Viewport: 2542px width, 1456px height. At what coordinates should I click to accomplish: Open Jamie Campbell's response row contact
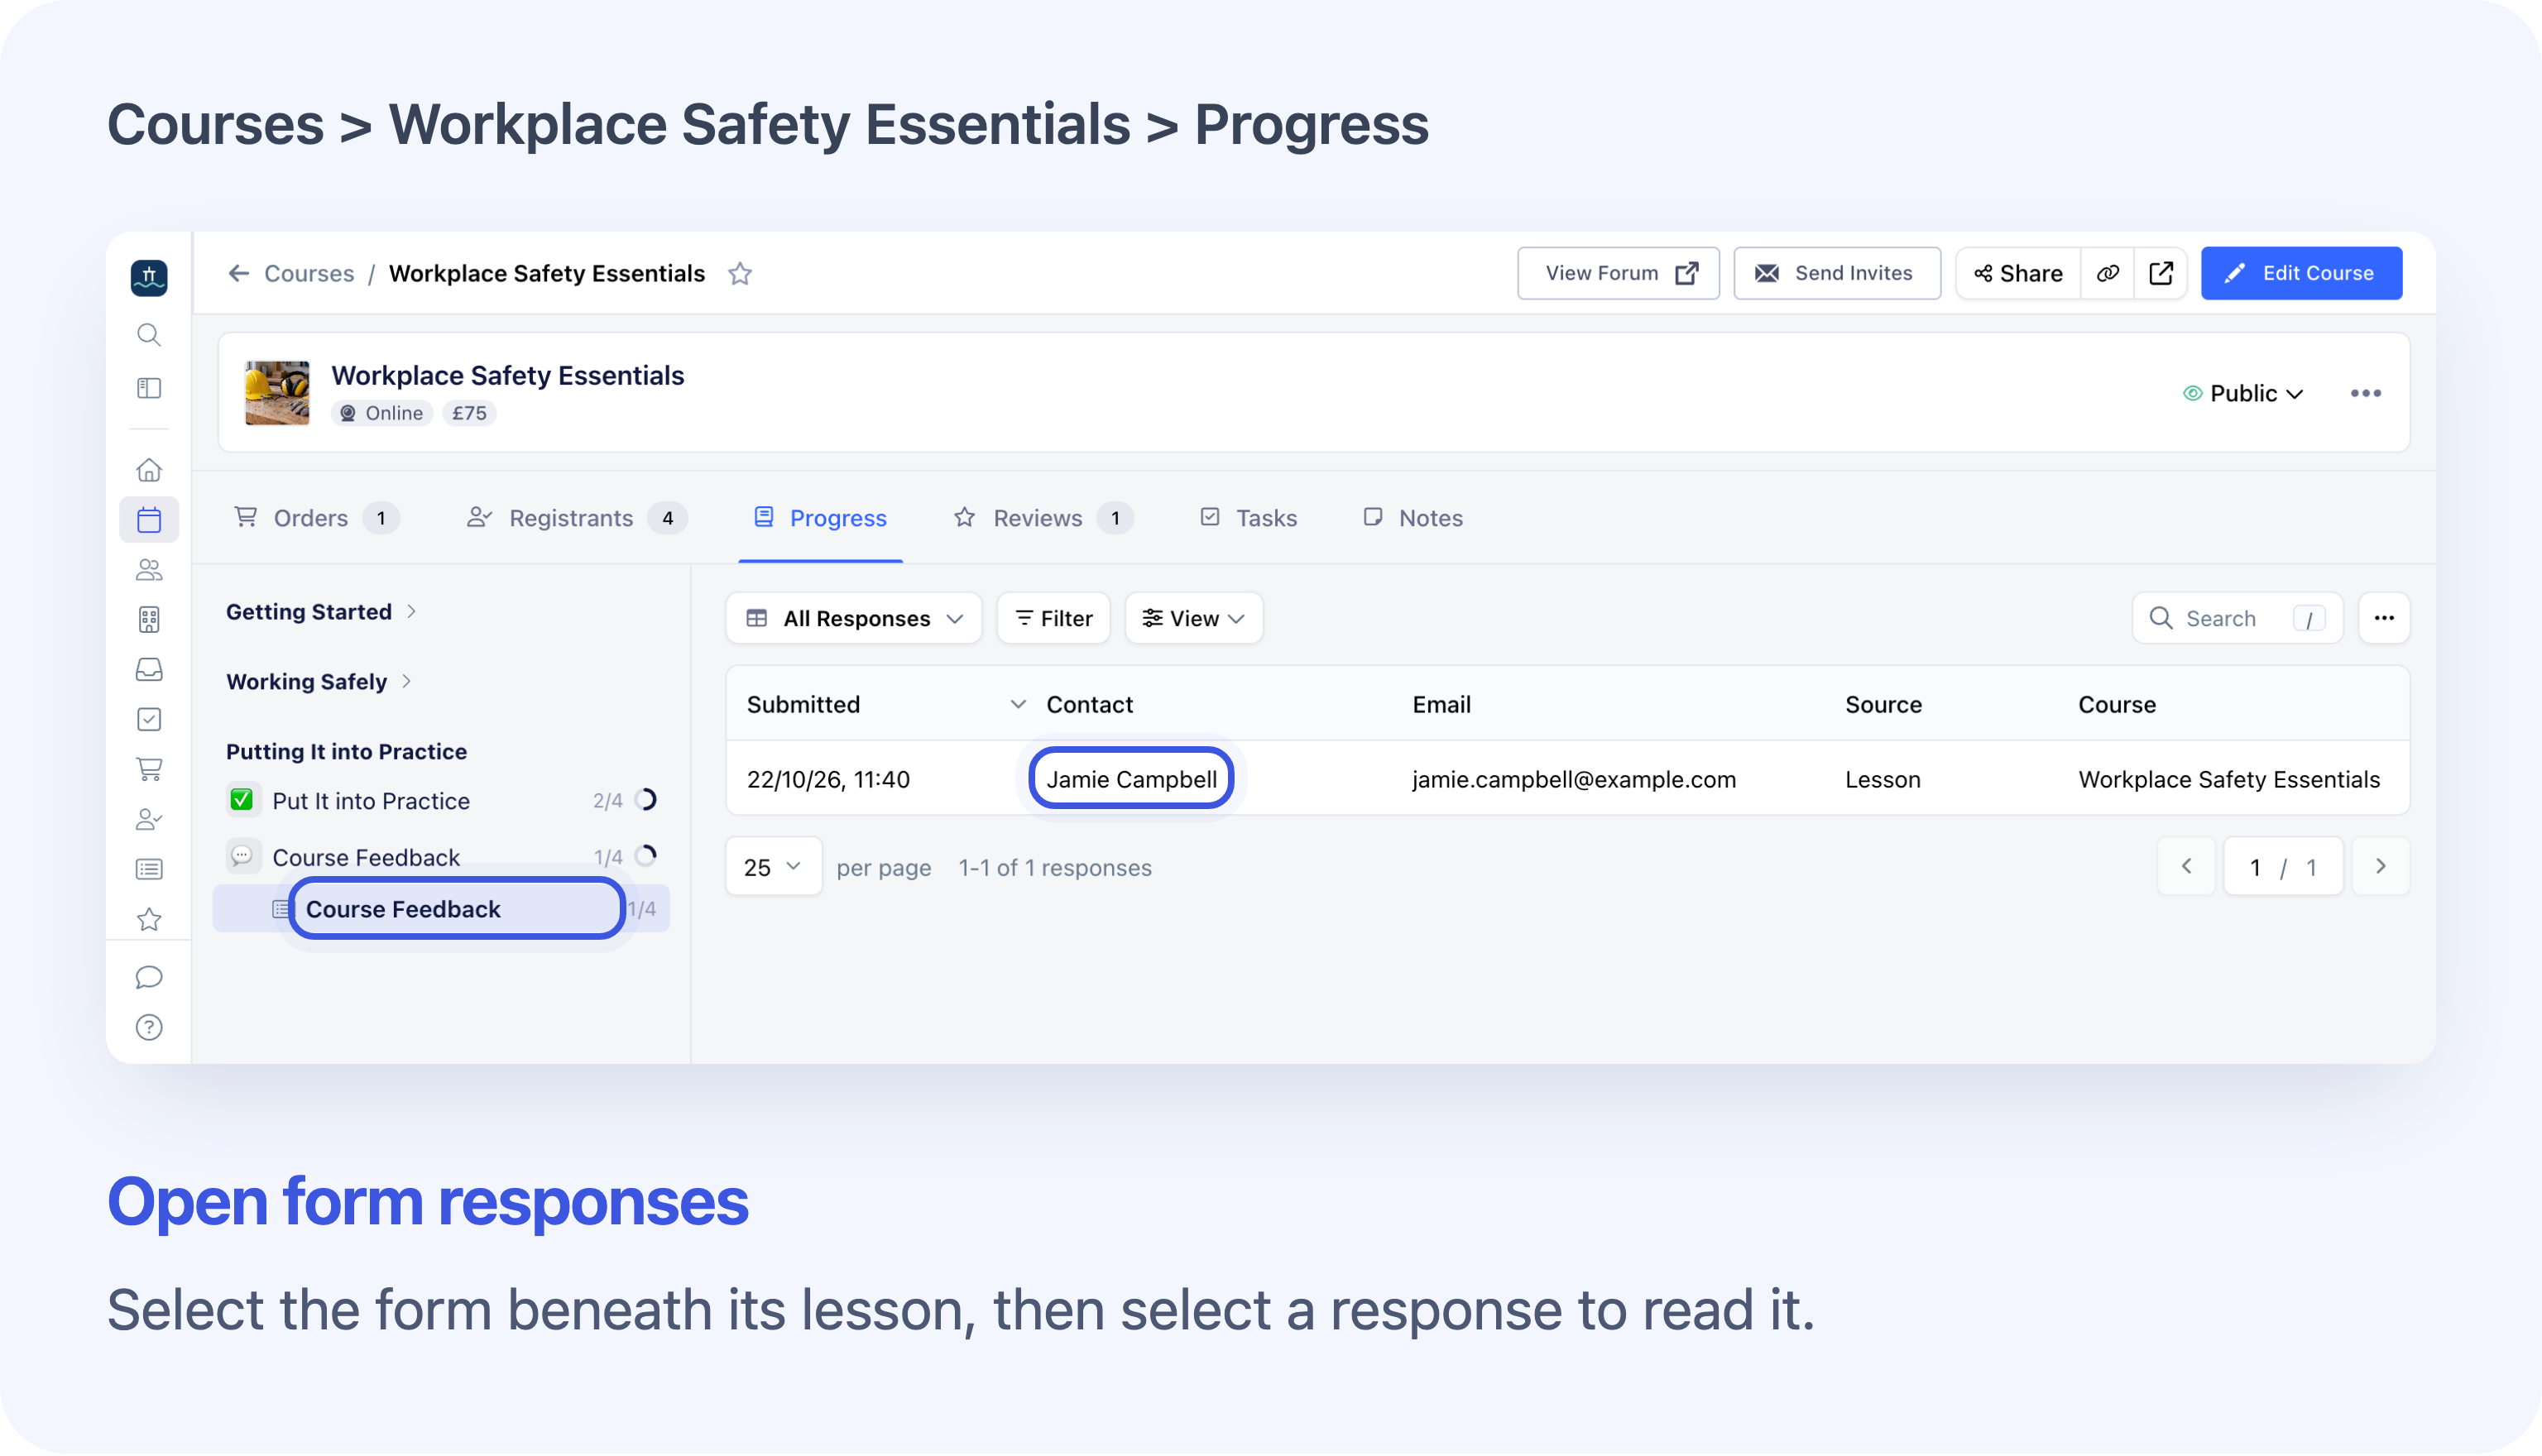tap(1131, 779)
